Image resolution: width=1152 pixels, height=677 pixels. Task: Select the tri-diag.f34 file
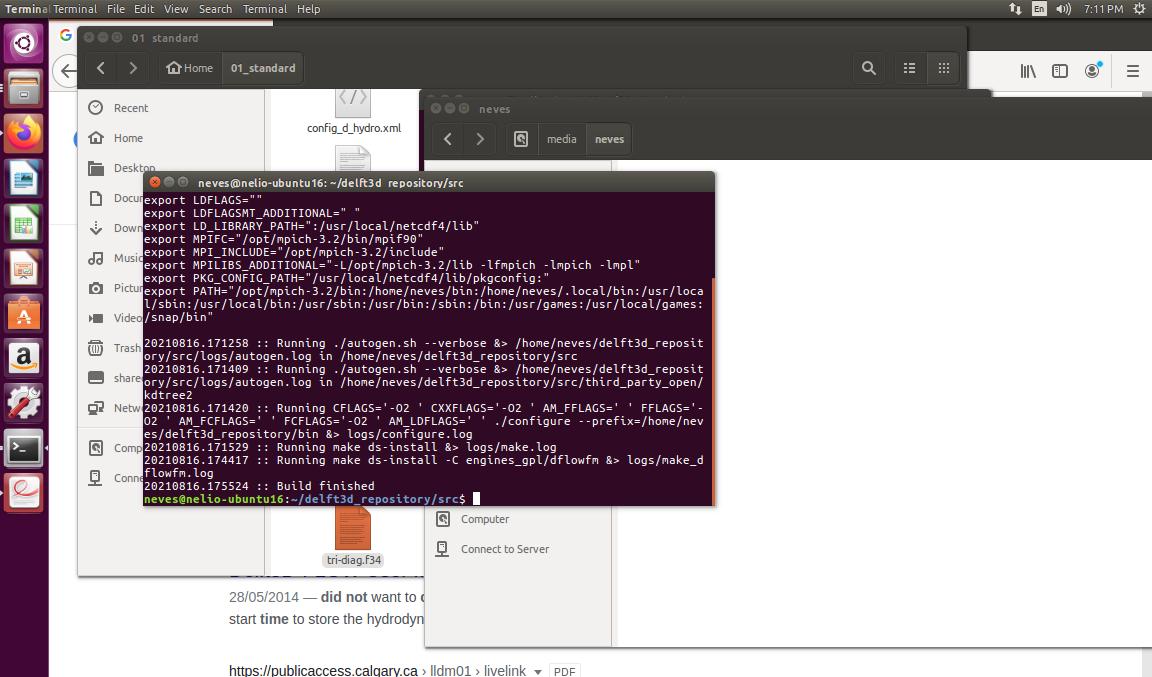coord(353,538)
